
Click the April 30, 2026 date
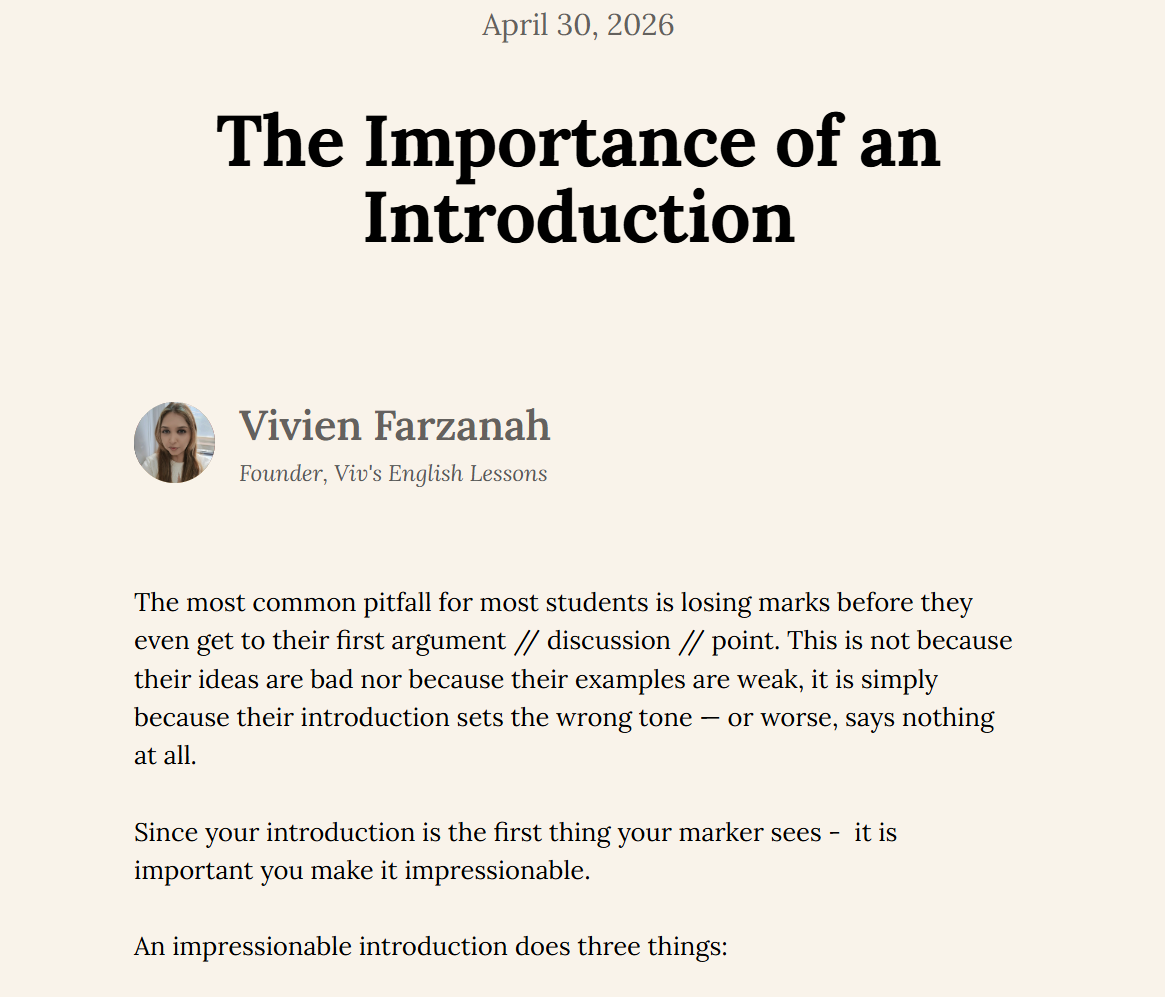(578, 25)
